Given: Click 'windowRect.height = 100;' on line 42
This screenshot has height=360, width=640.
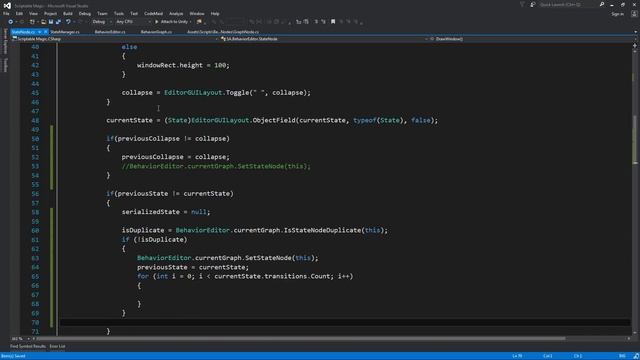Looking at the screenshot, I should coord(183,65).
